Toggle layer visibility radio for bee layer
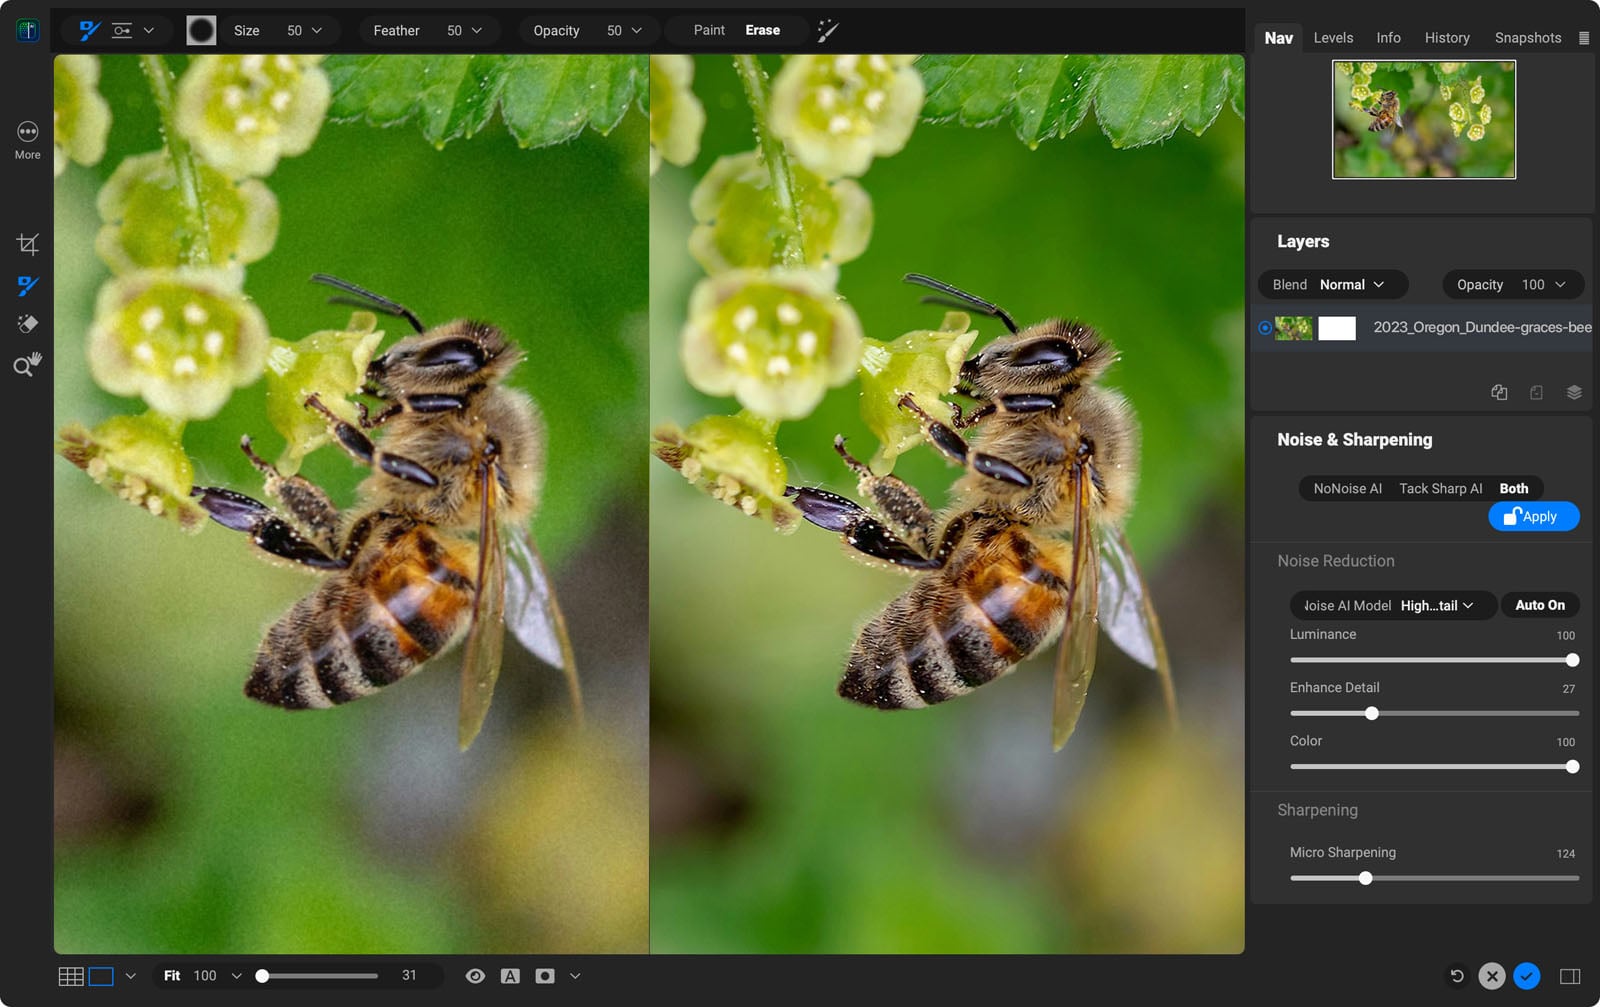The height and width of the screenshot is (1007, 1600). coord(1265,328)
